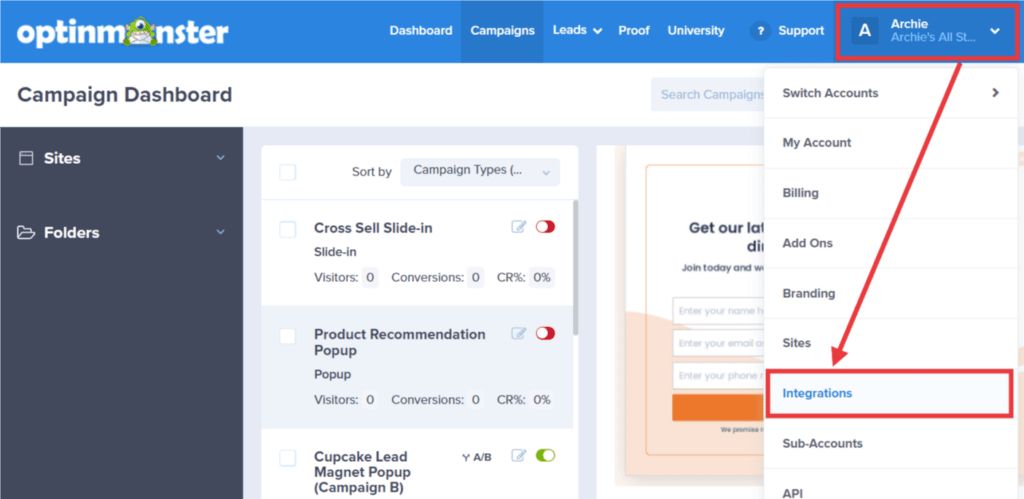This screenshot has width=1024, height=499.
Task: Click the Sites window icon in sidebar
Action: pos(26,158)
